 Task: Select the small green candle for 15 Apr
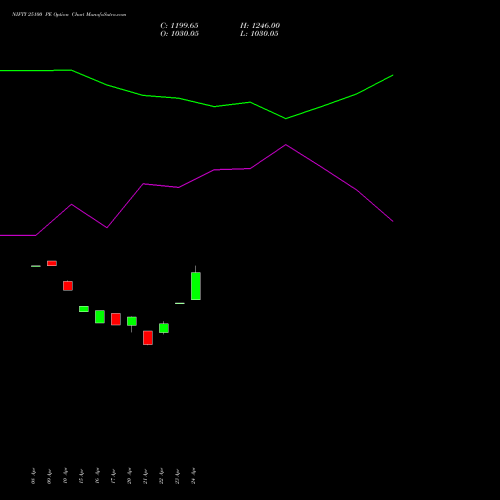click(x=84, y=309)
